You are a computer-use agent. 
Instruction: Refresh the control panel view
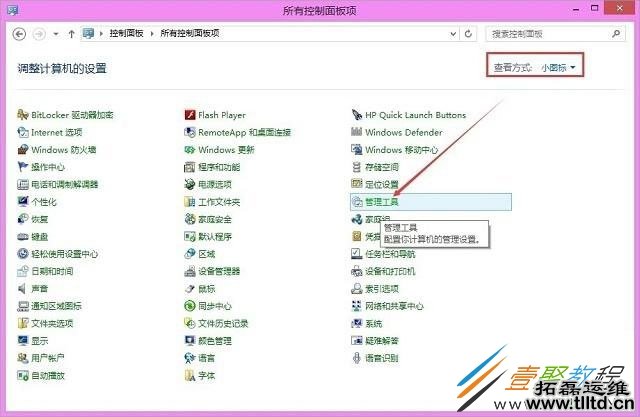point(469,33)
